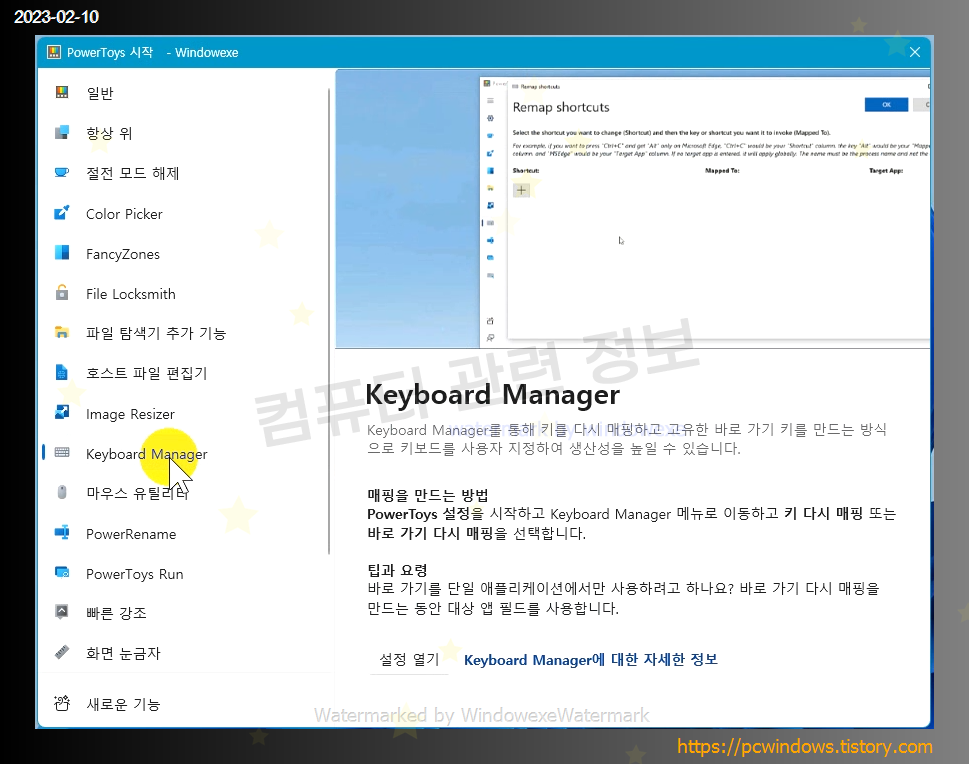Select the 화면 눈금자 label
969x764 pixels.
tap(124, 653)
